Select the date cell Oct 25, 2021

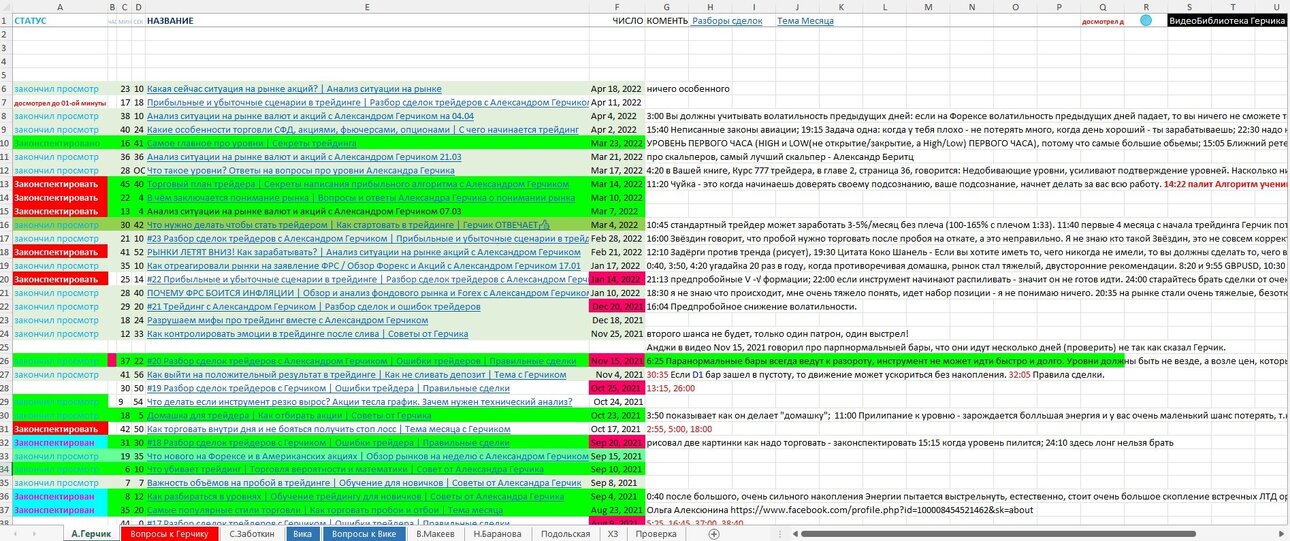pos(616,388)
